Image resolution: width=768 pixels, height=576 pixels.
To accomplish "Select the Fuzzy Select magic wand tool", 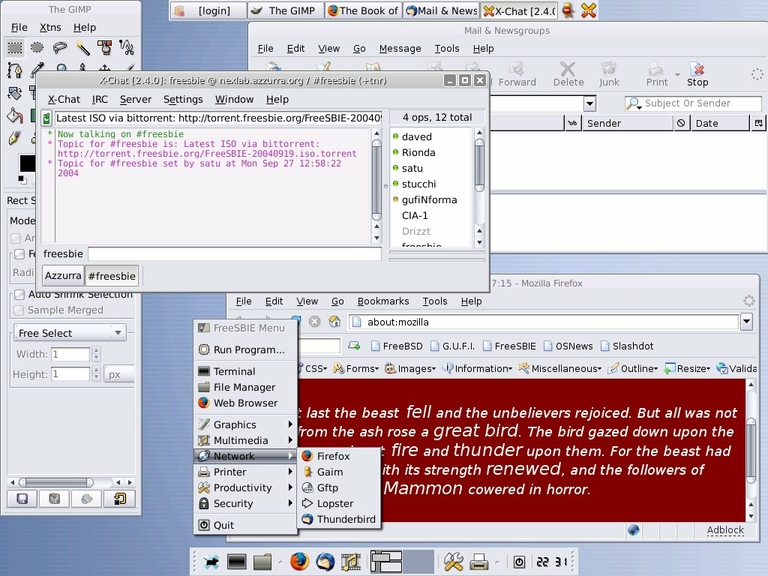I will pyautogui.click(x=83, y=48).
